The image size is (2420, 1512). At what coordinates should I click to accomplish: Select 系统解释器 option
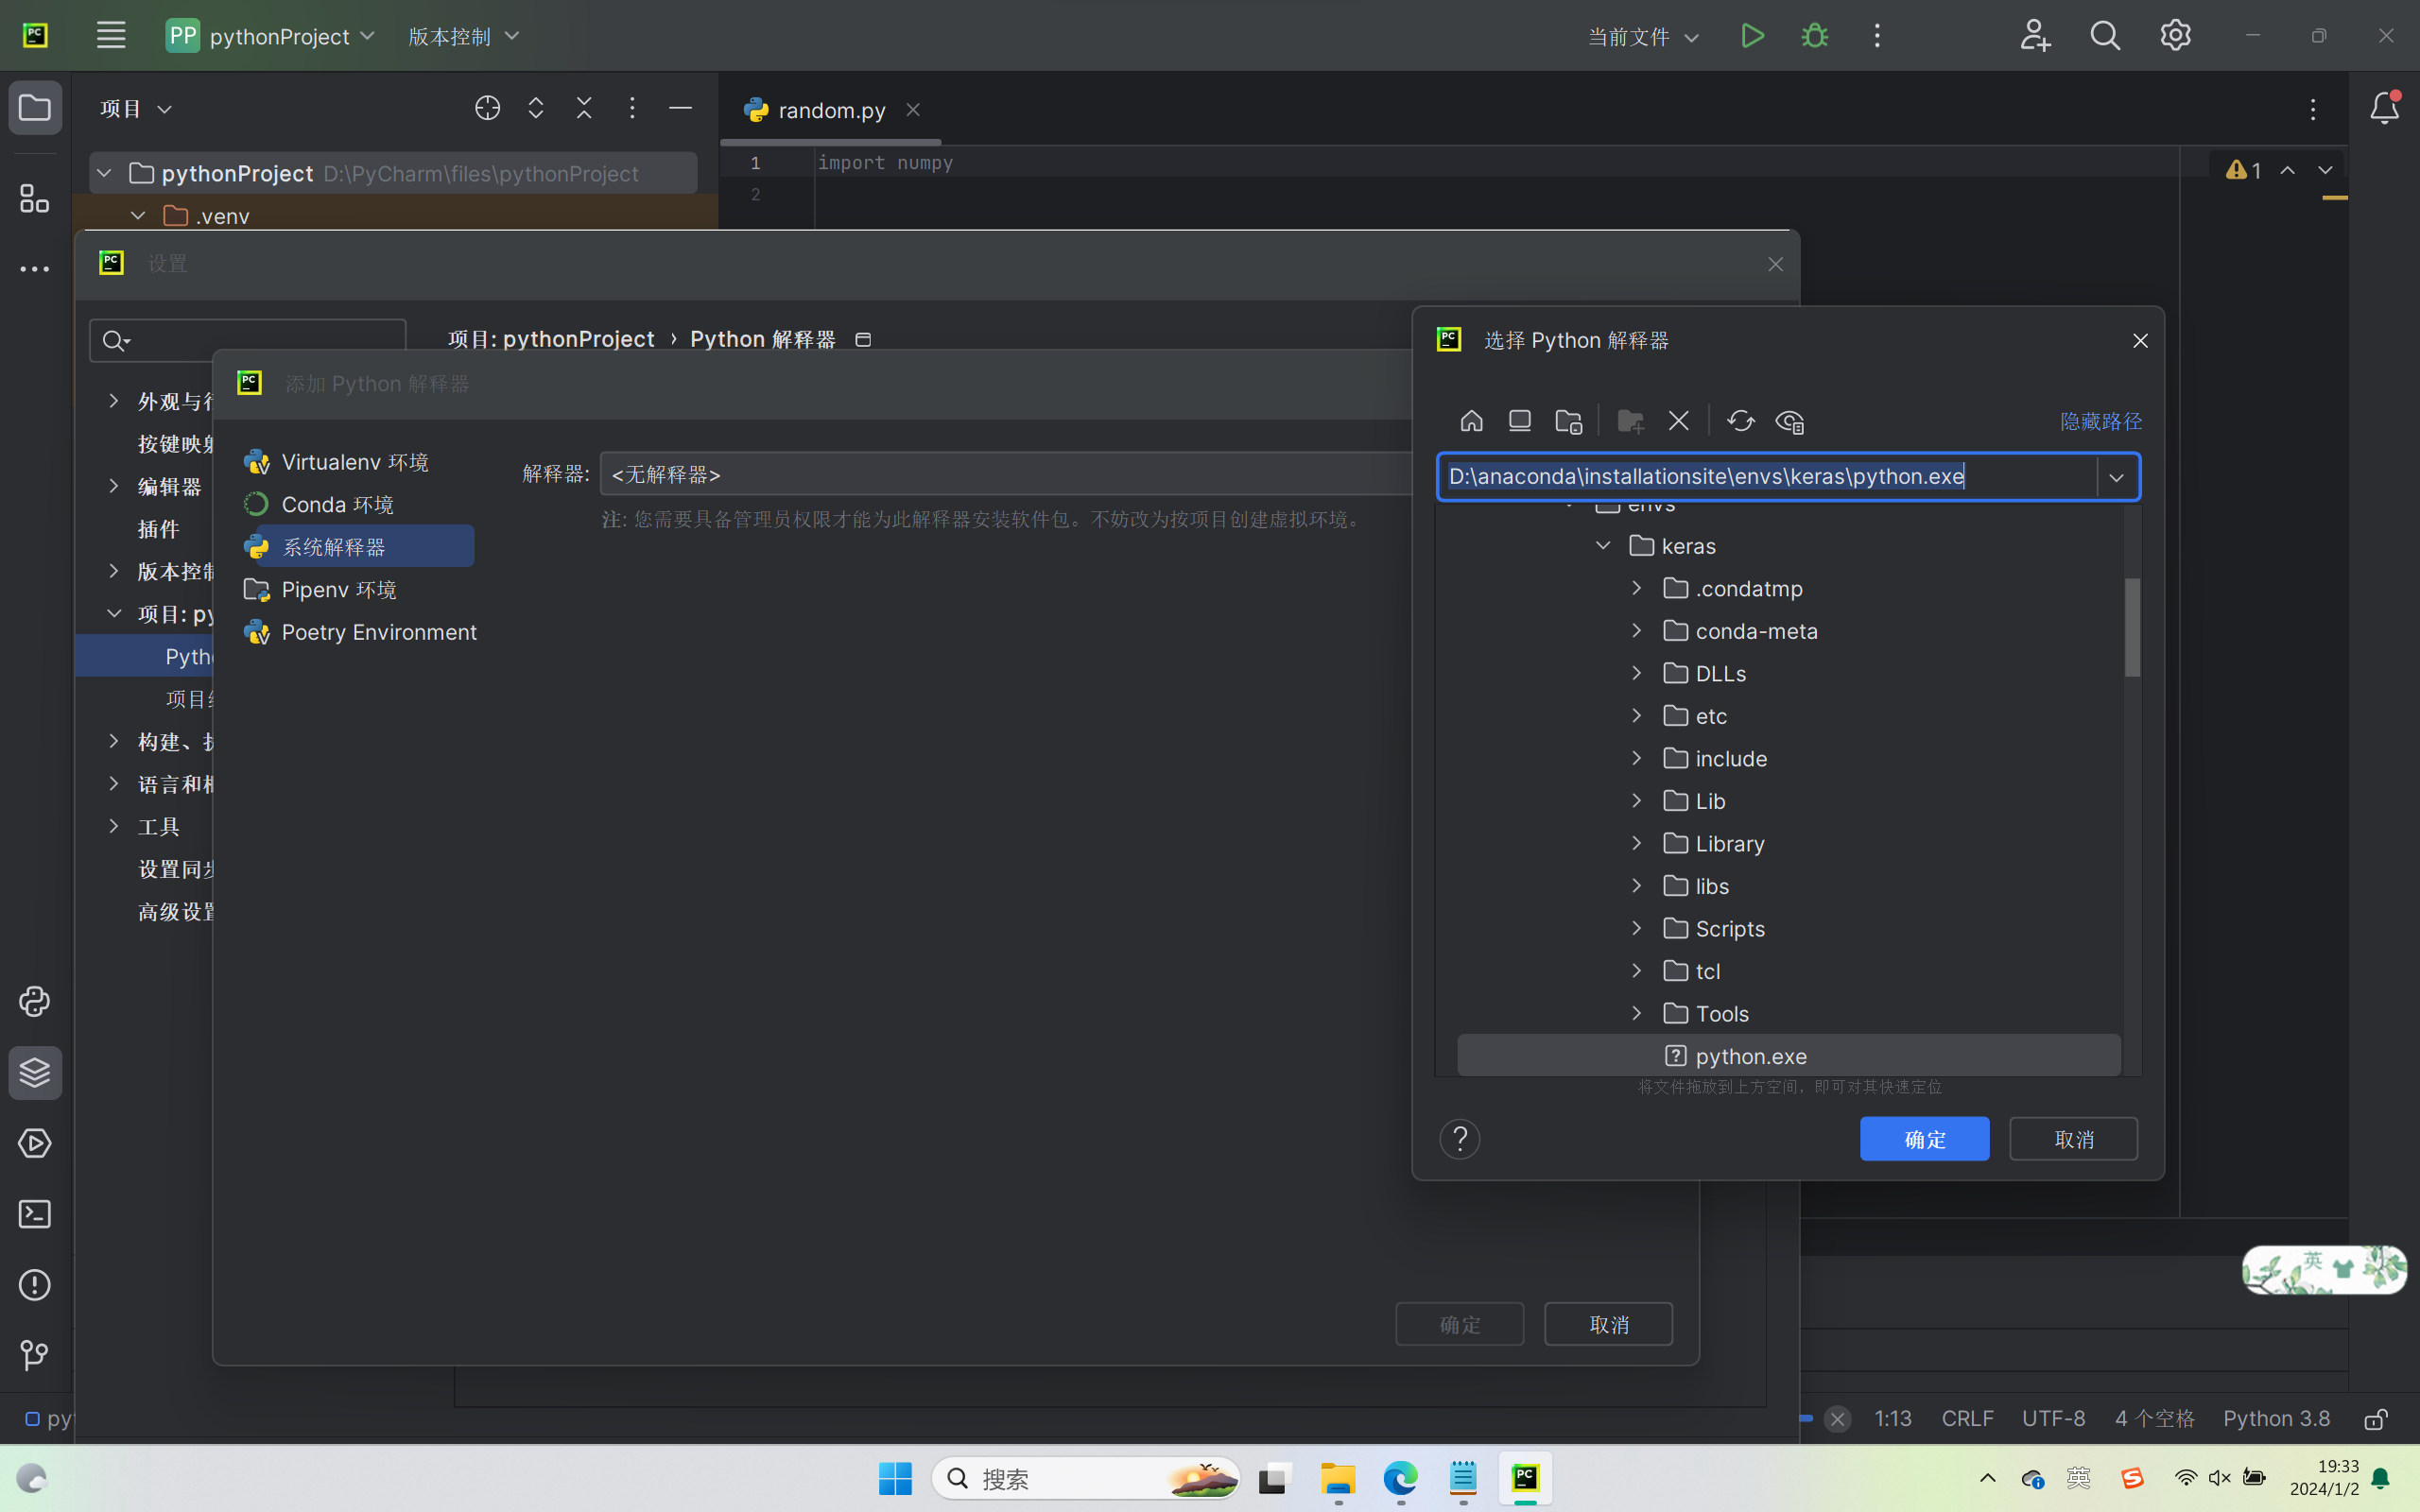click(357, 547)
